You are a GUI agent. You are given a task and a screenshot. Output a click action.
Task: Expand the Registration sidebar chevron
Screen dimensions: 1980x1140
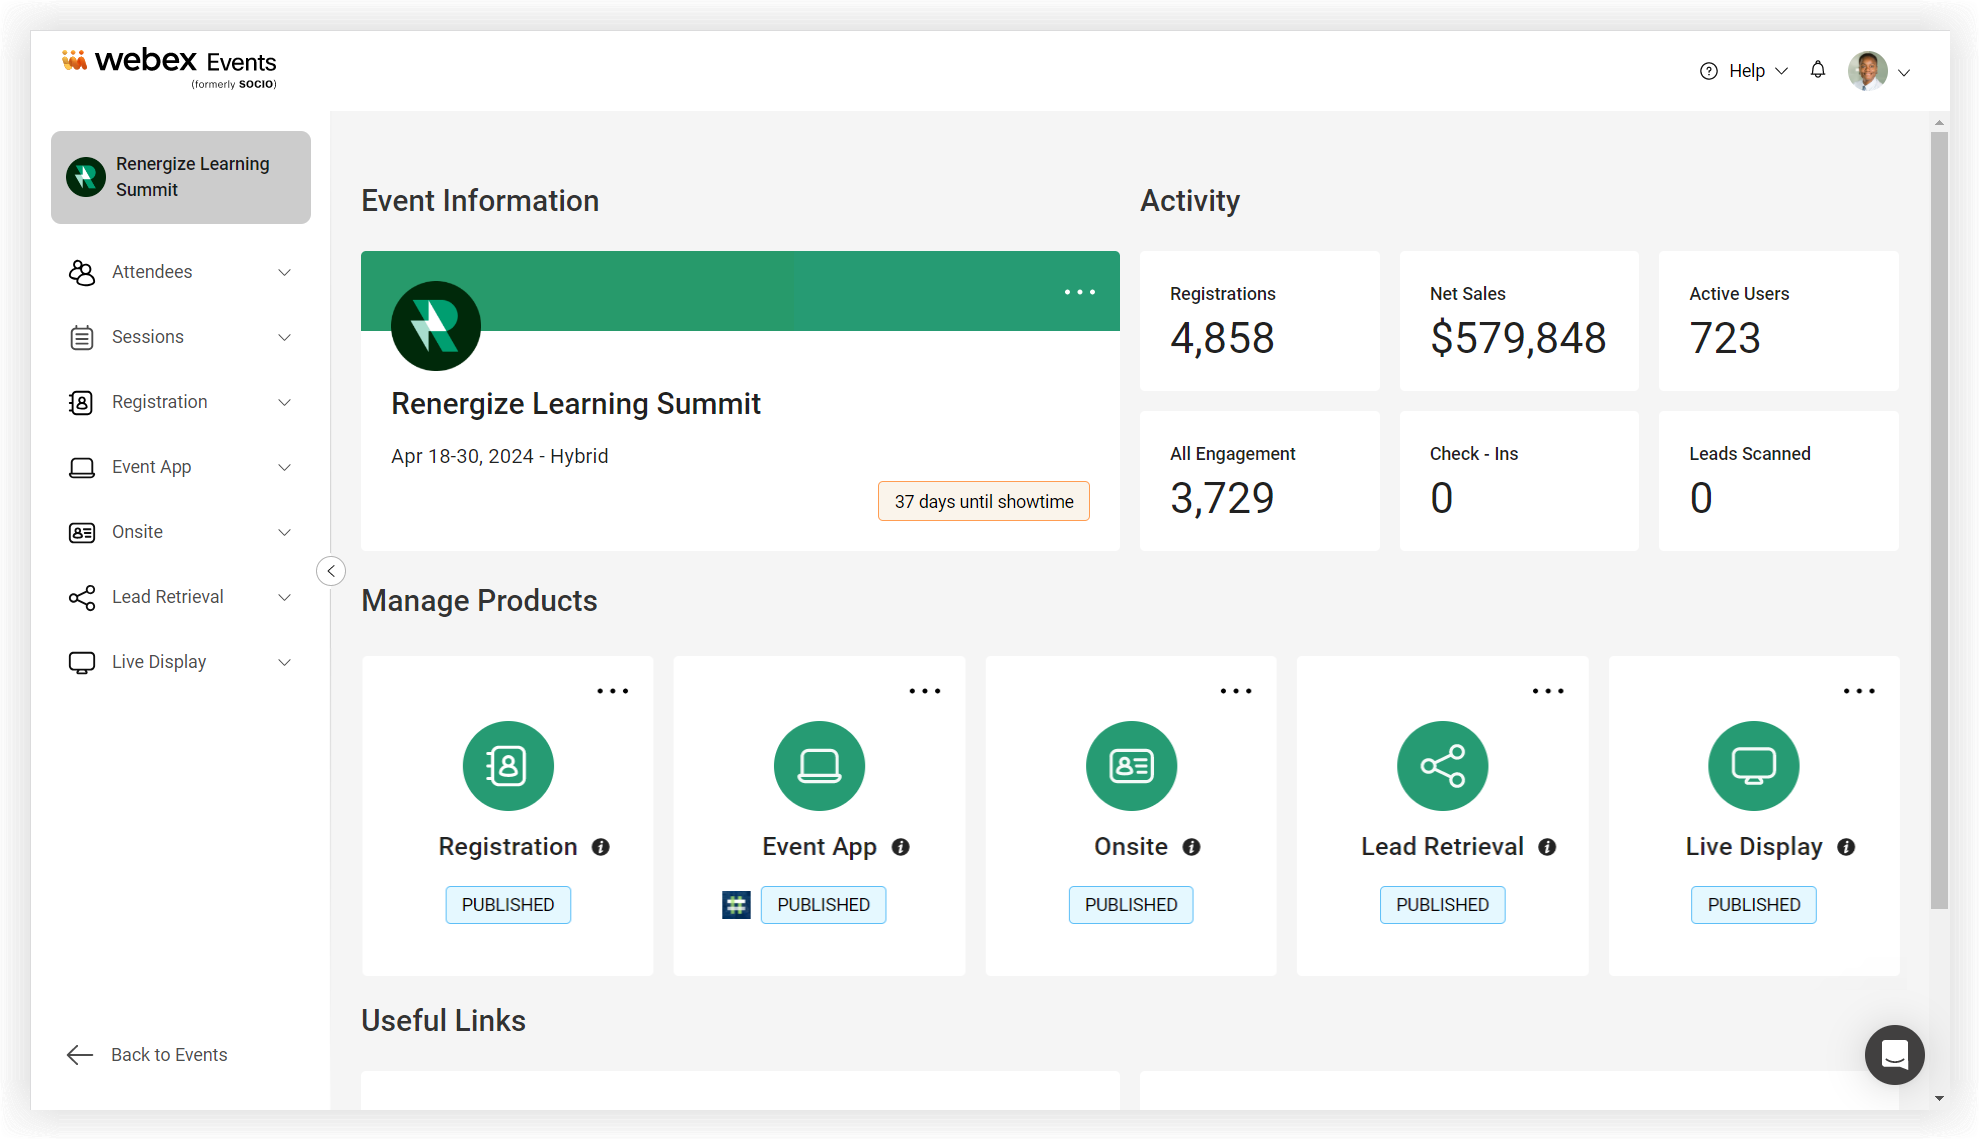point(284,402)
